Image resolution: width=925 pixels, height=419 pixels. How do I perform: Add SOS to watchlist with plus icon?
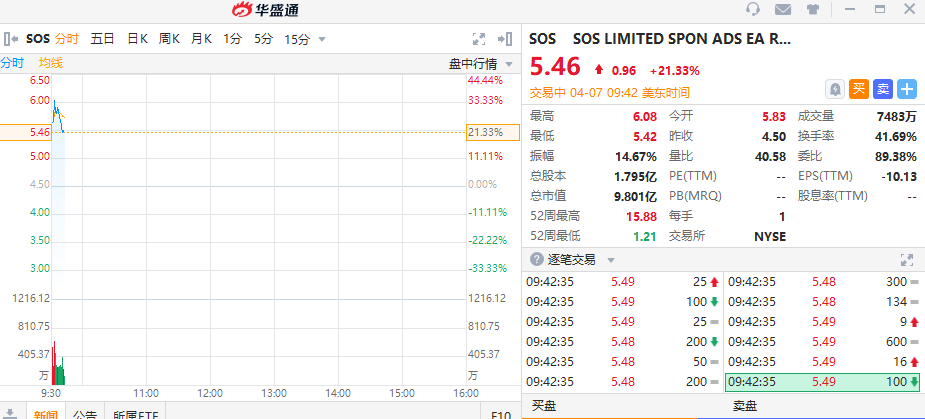[x=907, y=89]
